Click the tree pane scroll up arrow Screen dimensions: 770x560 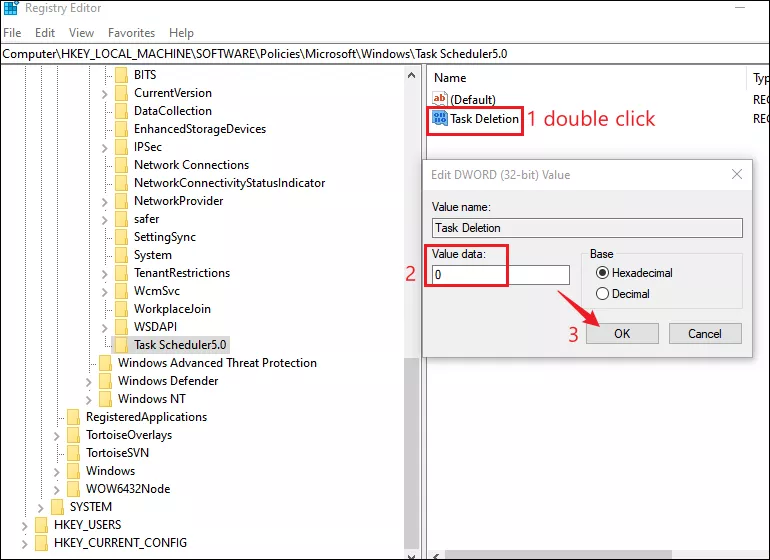(412, 75)
